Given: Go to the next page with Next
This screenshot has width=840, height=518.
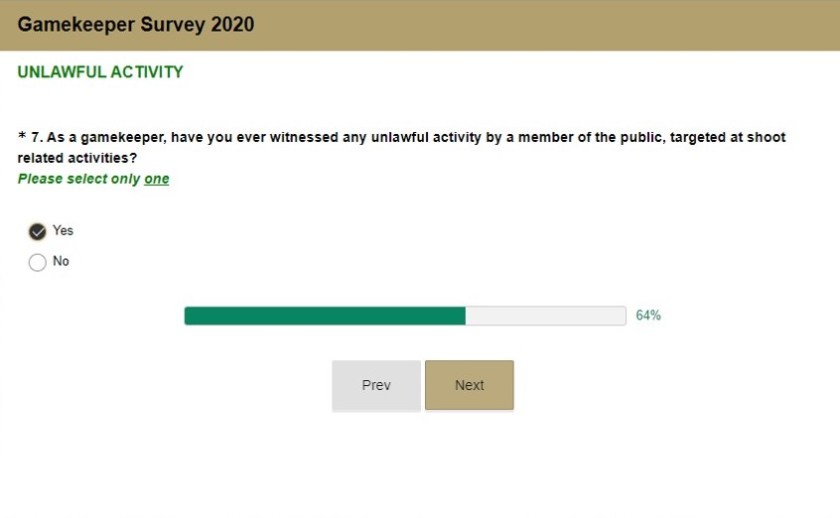Looking at the screenshot, I should [469, 385].
